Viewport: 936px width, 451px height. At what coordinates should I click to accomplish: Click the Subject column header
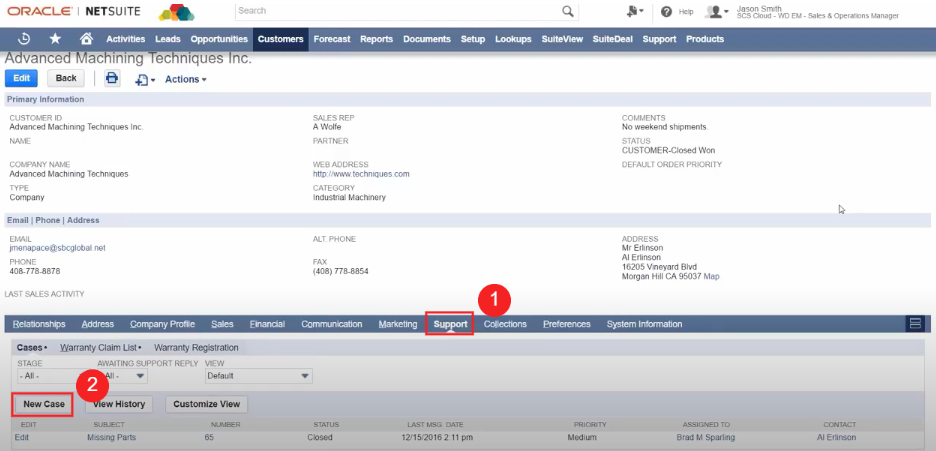109,425
